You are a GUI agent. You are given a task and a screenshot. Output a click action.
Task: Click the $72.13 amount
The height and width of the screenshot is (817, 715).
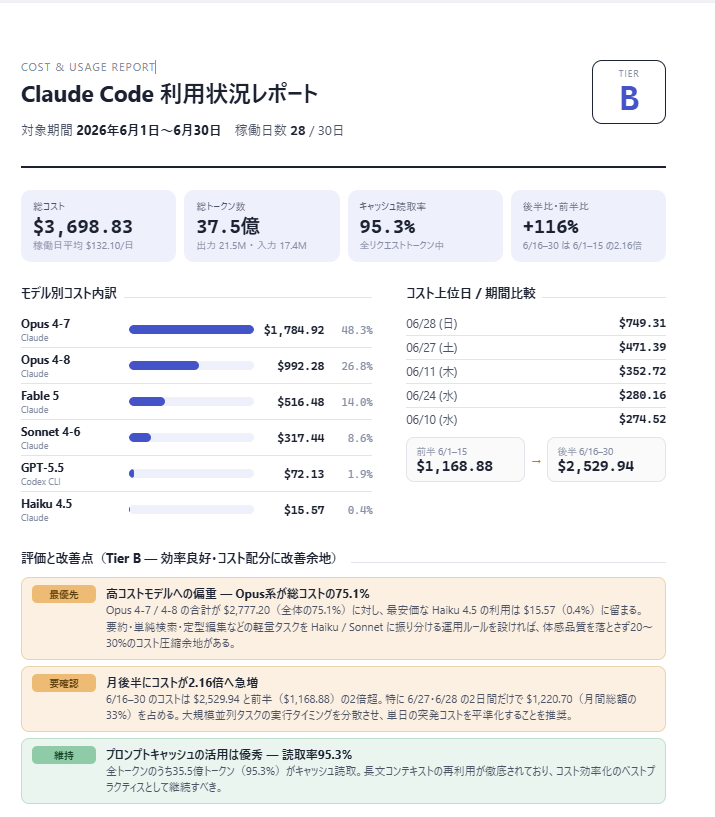pyautogui.click(x=304, y=474)
